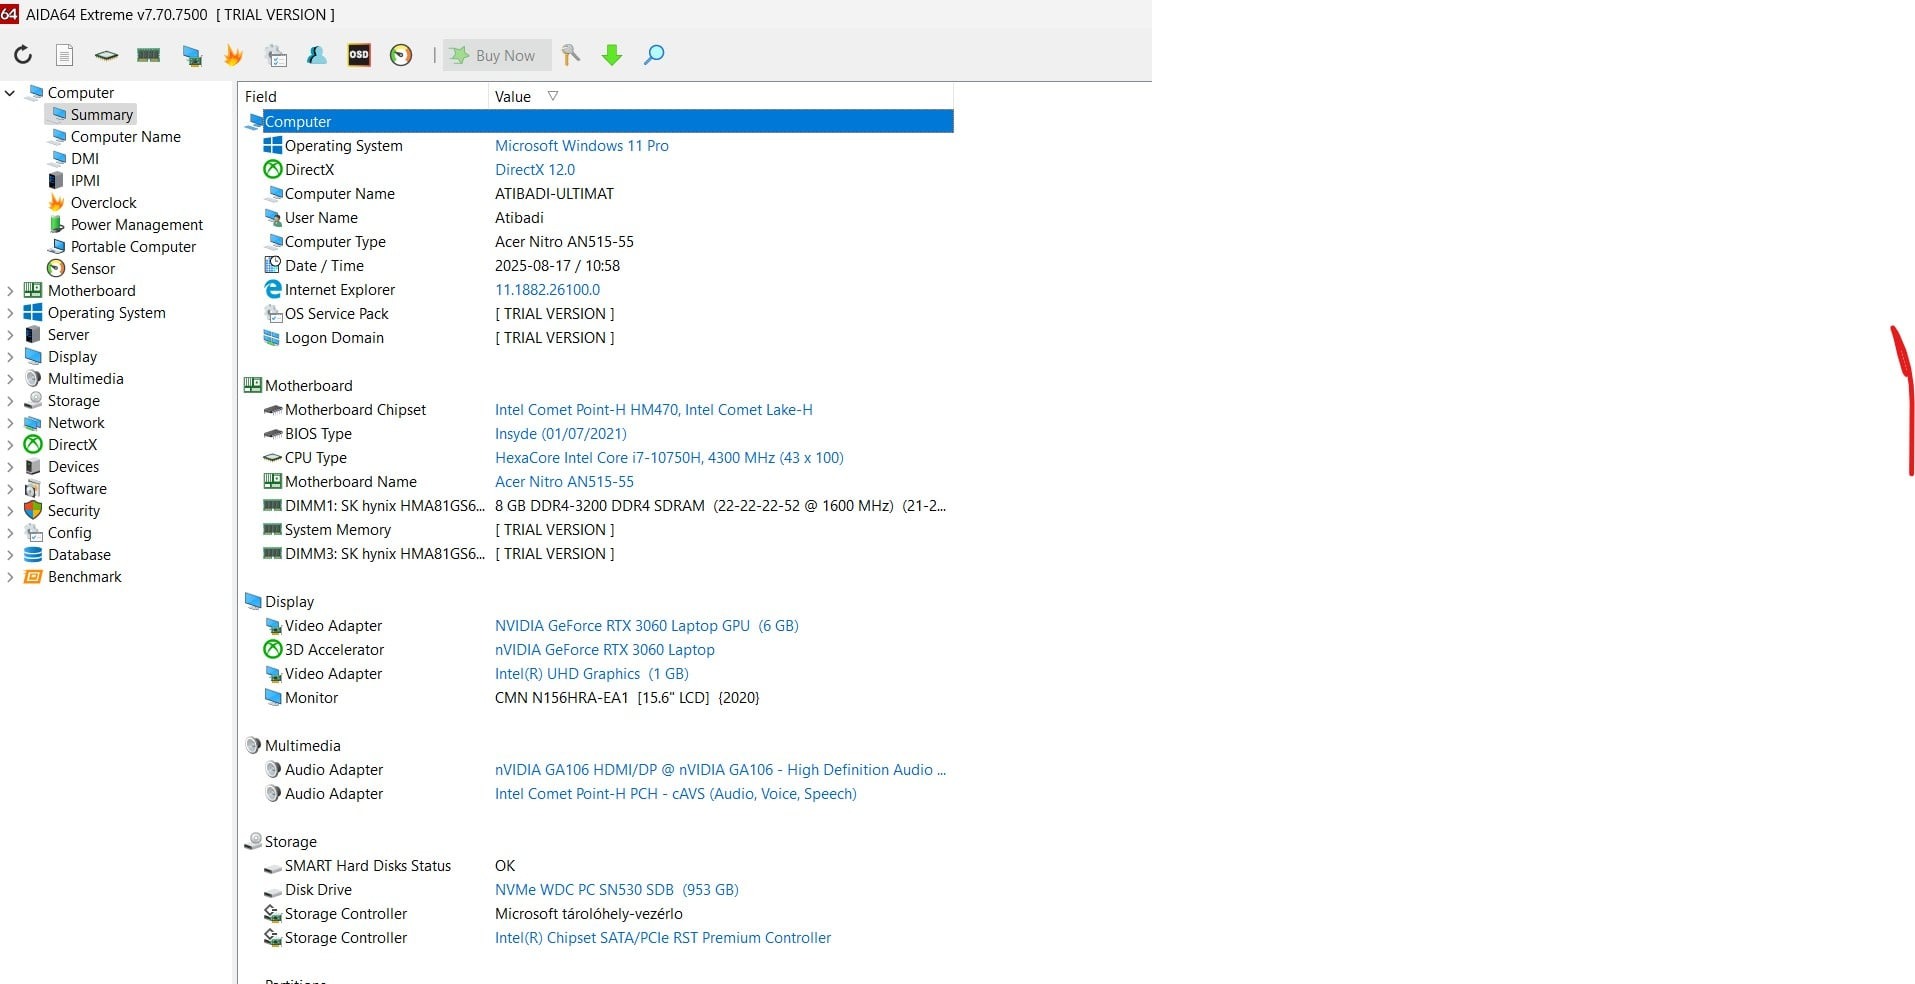
Task: Sort by the Field column header
Action: (x=363, y=97)
